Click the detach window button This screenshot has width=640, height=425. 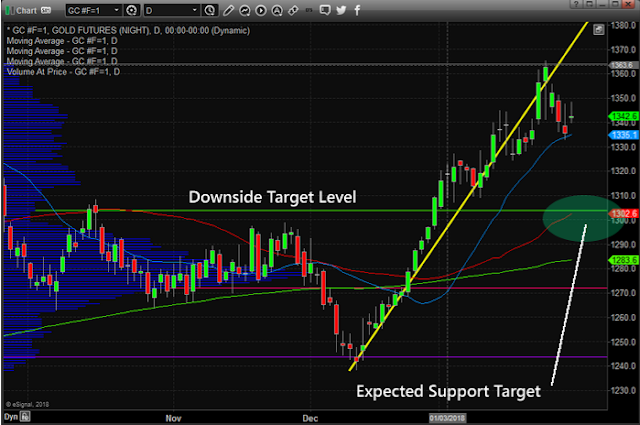tap(589, 4)
